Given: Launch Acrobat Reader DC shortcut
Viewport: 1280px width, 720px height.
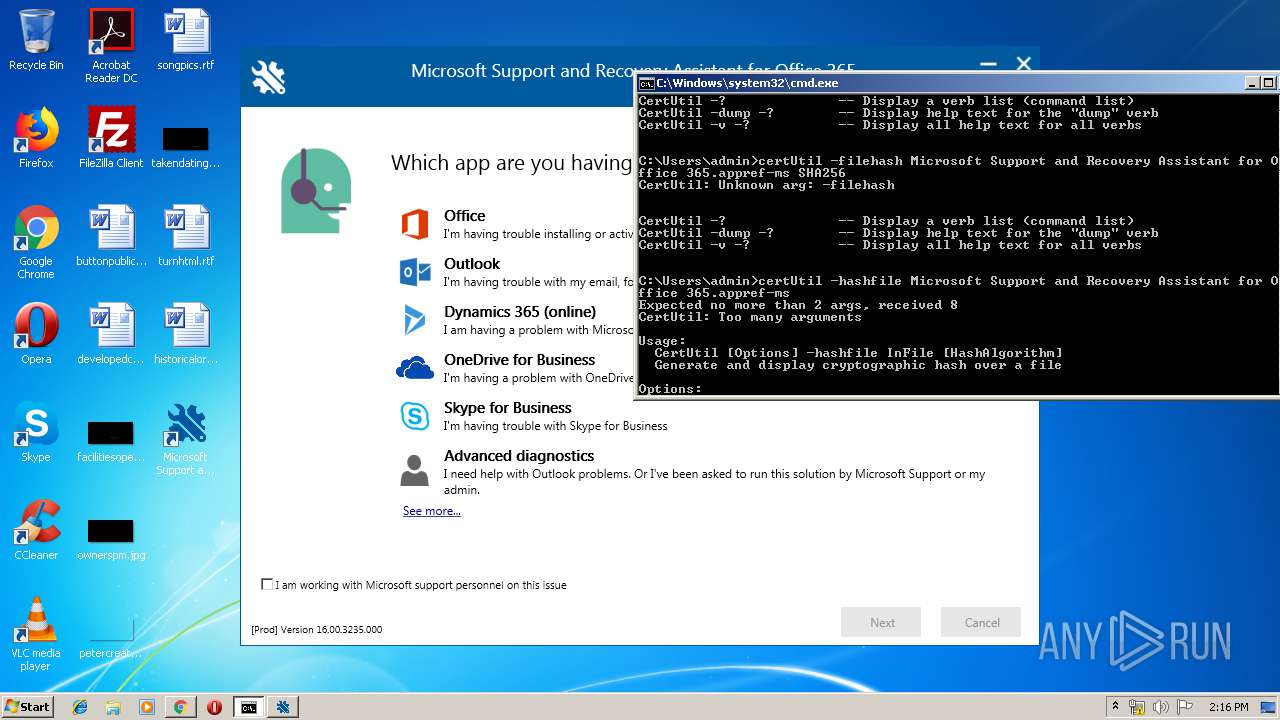Looking at the screenshot, I should pyautogui.click(x=111, y=45).
